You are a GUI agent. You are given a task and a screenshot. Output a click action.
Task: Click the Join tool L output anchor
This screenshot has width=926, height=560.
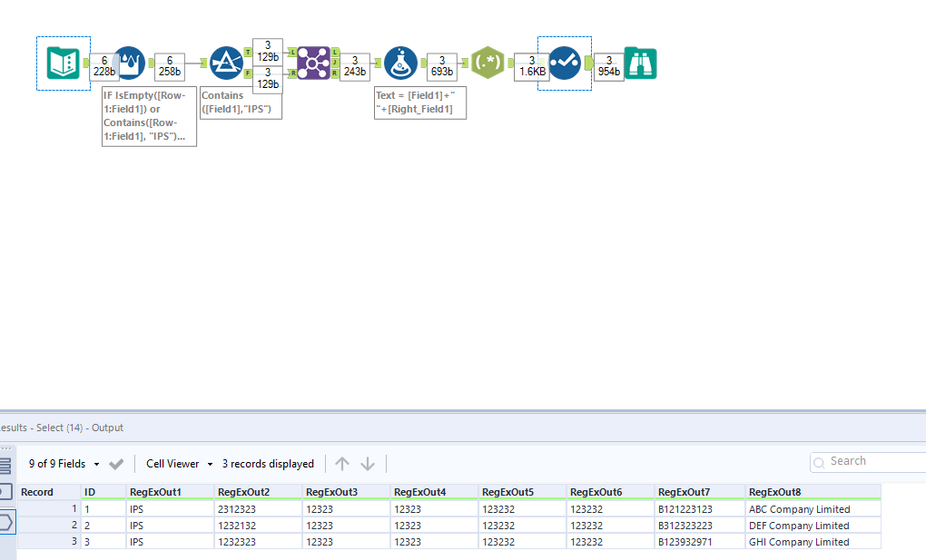tap(335, 52)
